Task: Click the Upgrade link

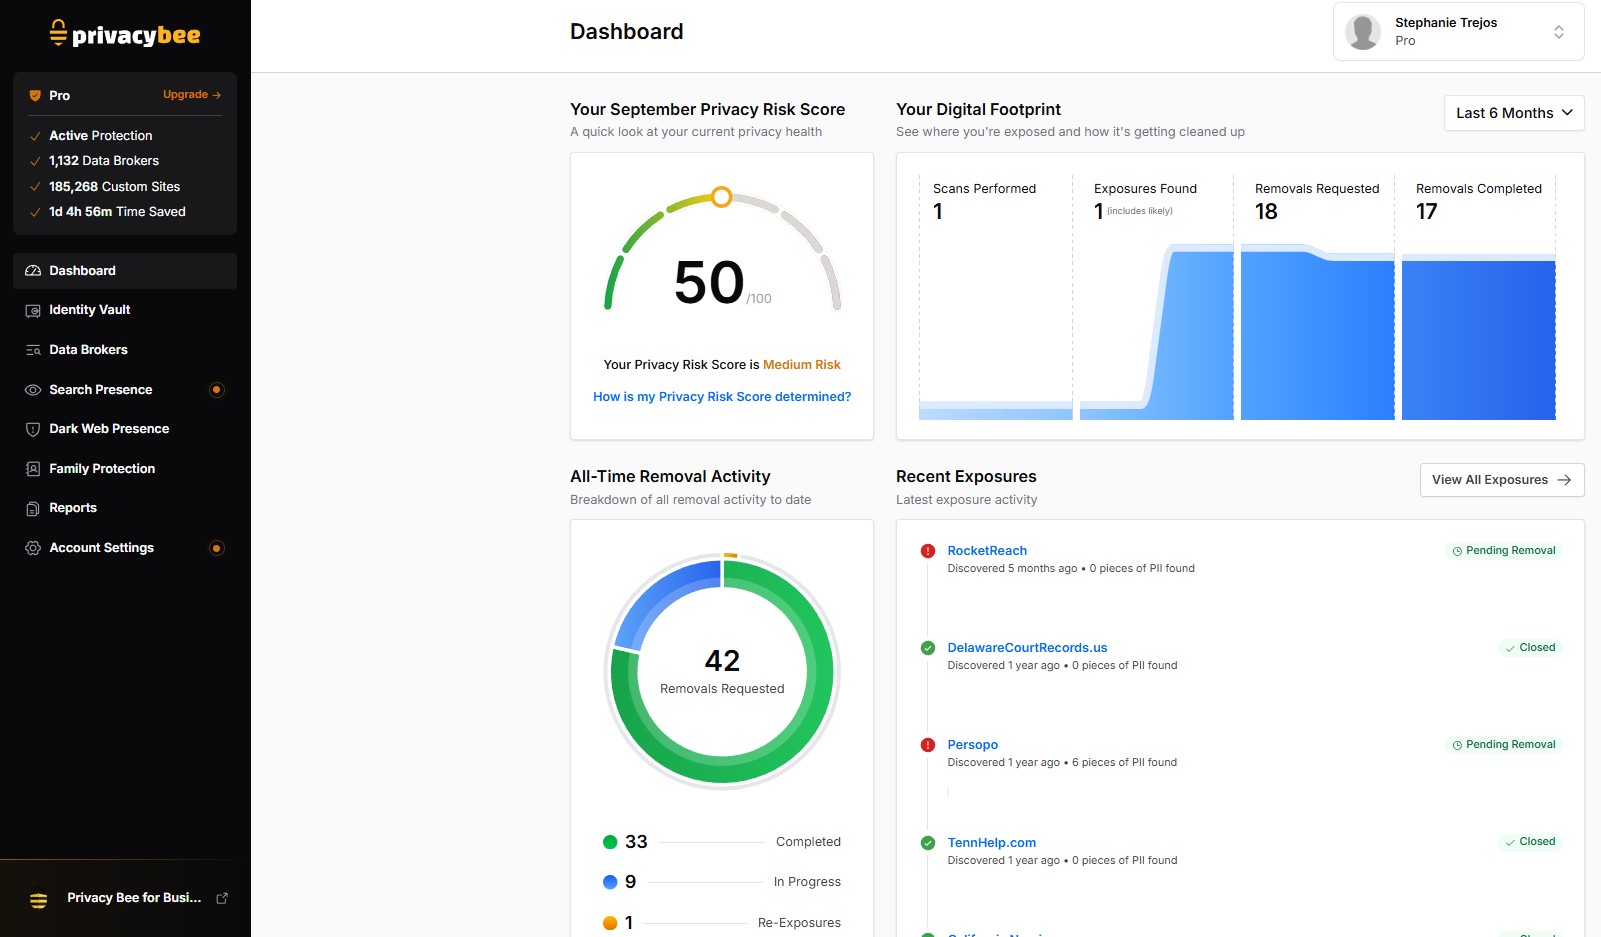Action: 192,95
